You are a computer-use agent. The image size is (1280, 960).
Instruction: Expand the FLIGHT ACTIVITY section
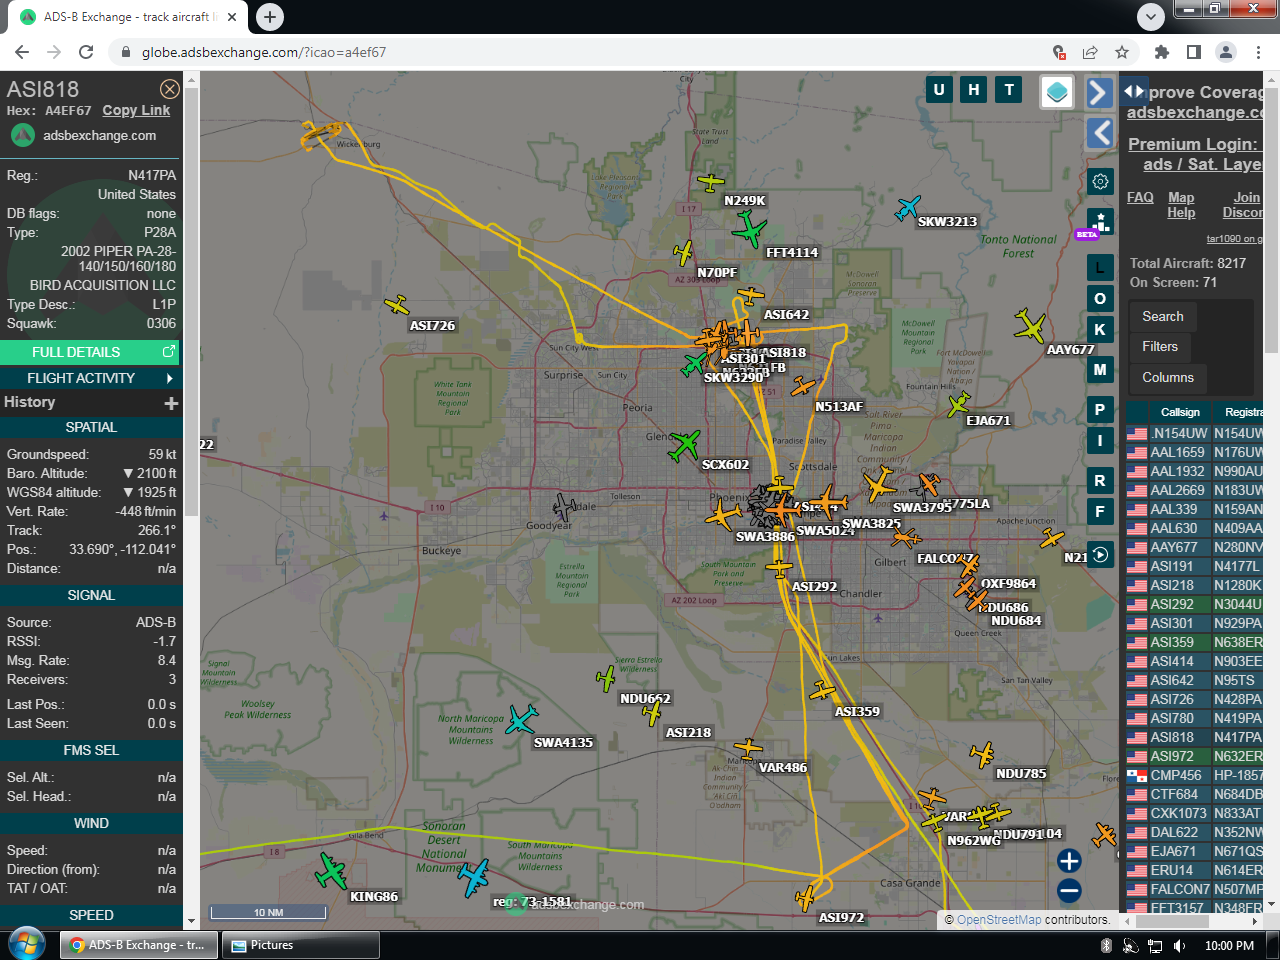click(x=91, y=378)
